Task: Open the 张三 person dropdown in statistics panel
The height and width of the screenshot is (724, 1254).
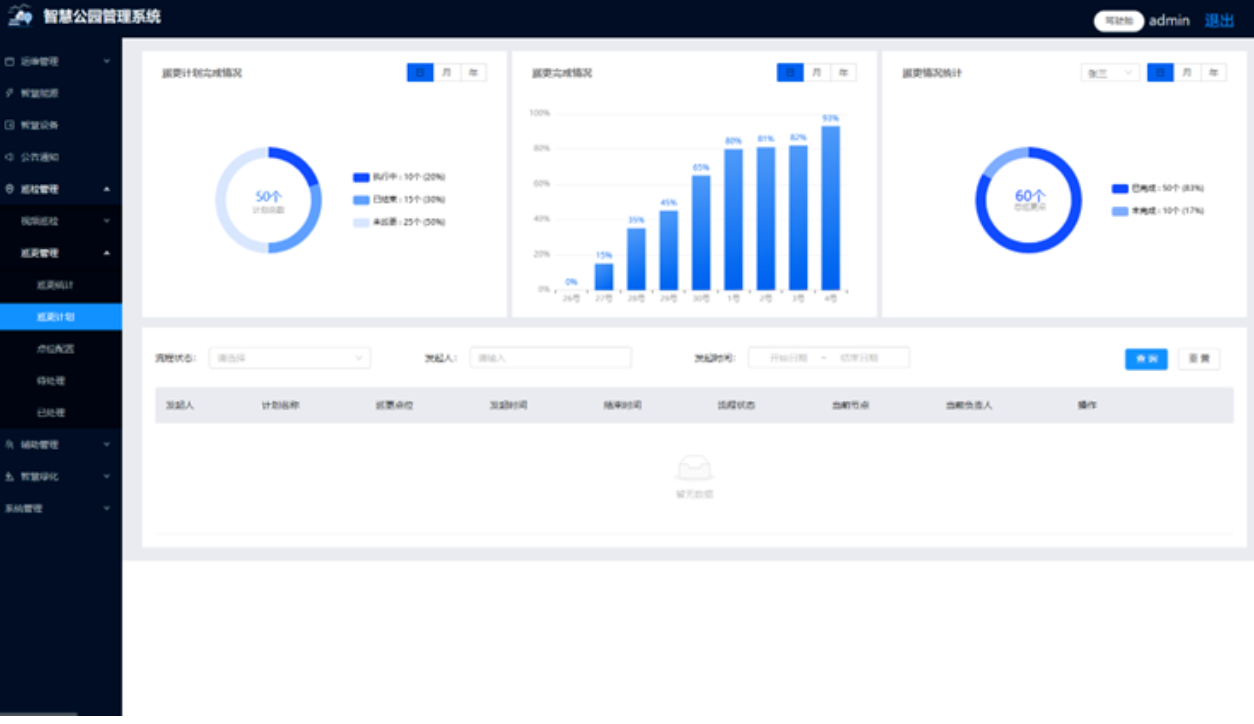Action: pos(1109,73)
